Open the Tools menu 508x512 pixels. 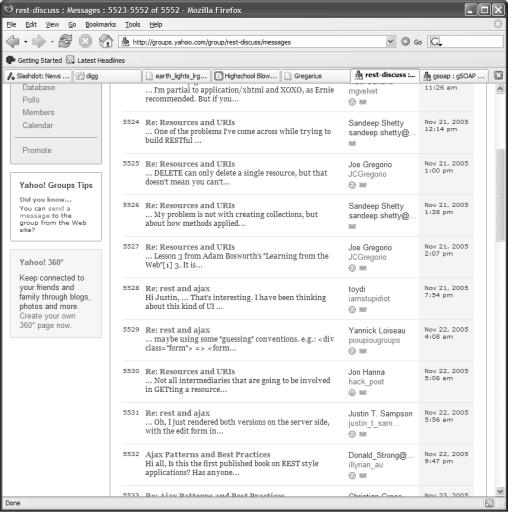click(133, 25)
